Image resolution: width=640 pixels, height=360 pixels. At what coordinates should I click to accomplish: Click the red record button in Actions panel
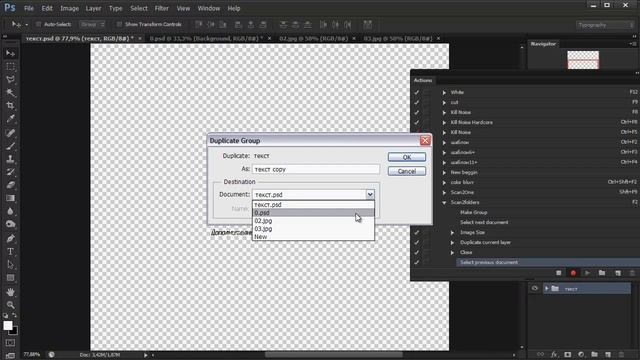tap(573, 273)
